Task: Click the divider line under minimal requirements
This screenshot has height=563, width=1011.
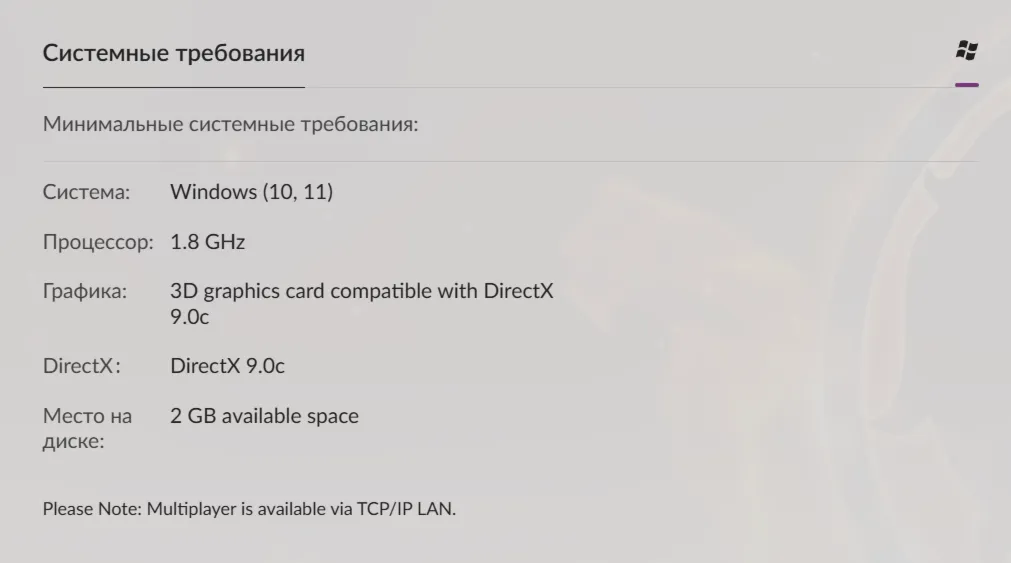Action: pos(511,161)
